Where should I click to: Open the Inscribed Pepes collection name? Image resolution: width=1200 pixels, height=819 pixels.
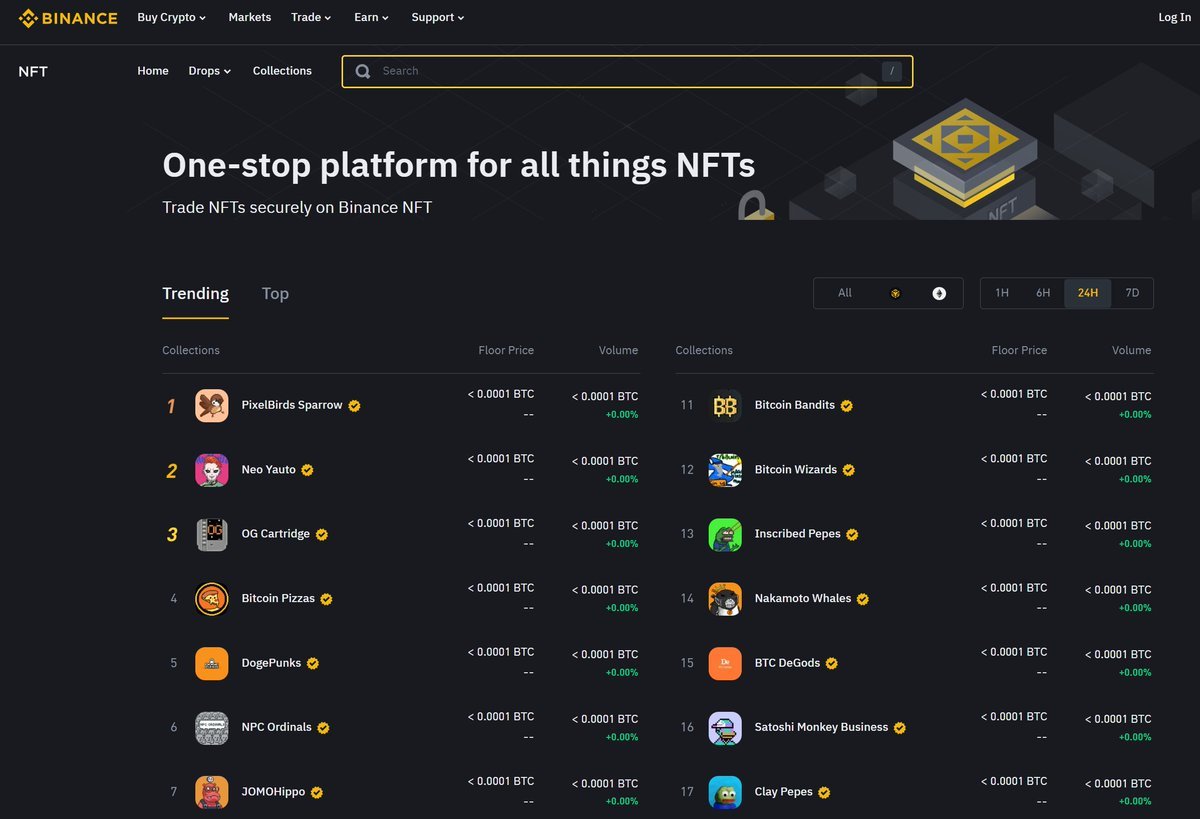tap(798, 534)
